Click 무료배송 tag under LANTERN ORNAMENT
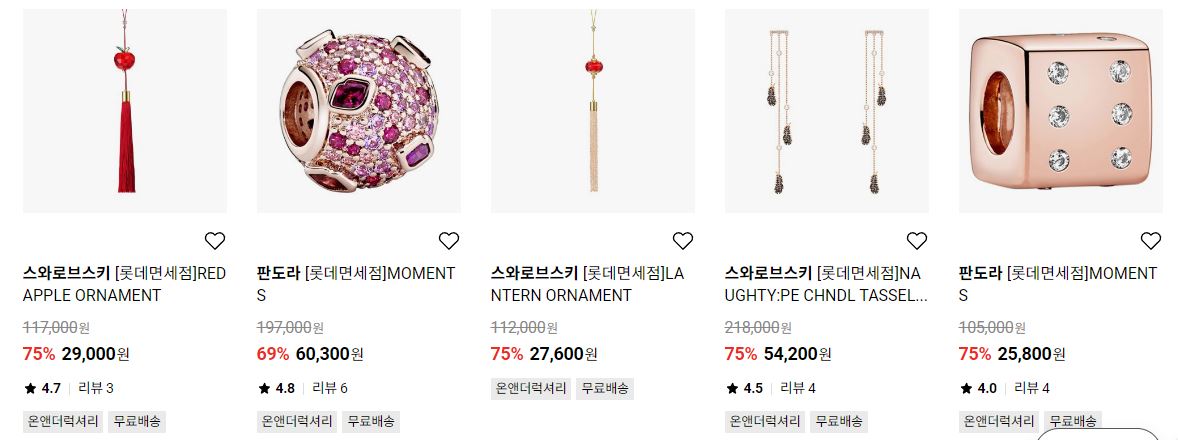The image size is (1178, 440). (x=605, y=389)
